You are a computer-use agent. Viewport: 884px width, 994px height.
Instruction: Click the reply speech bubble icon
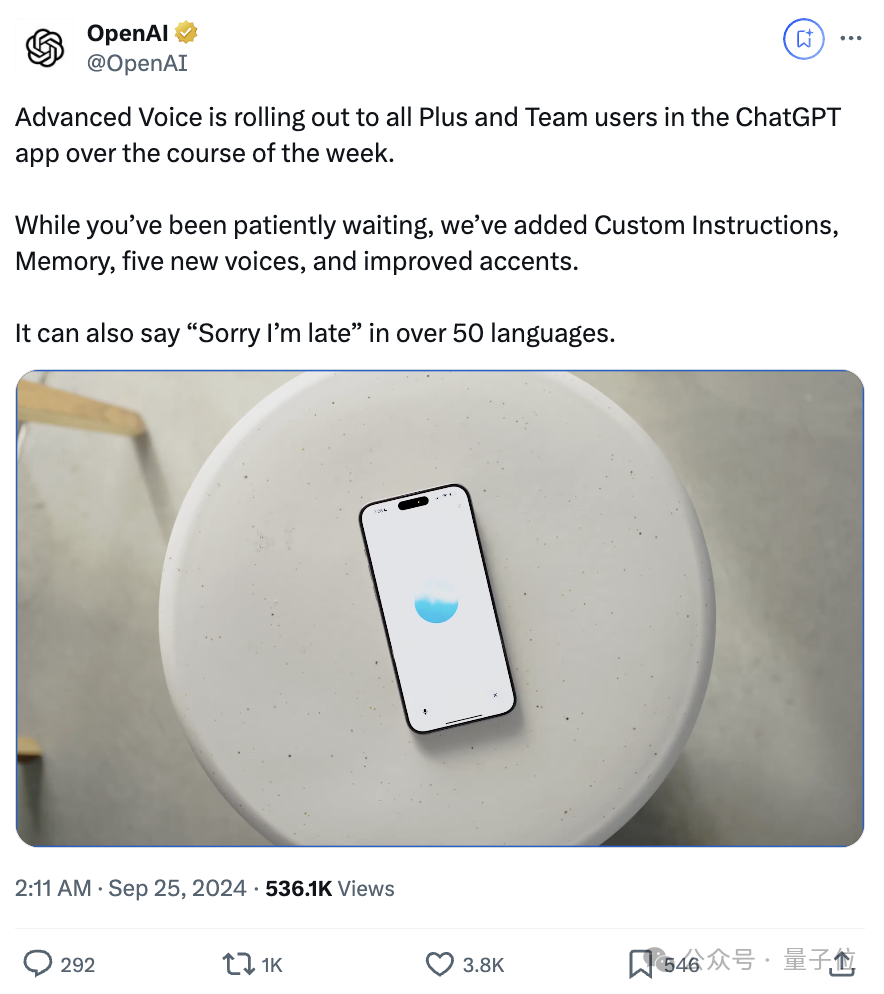coord(38,964)
